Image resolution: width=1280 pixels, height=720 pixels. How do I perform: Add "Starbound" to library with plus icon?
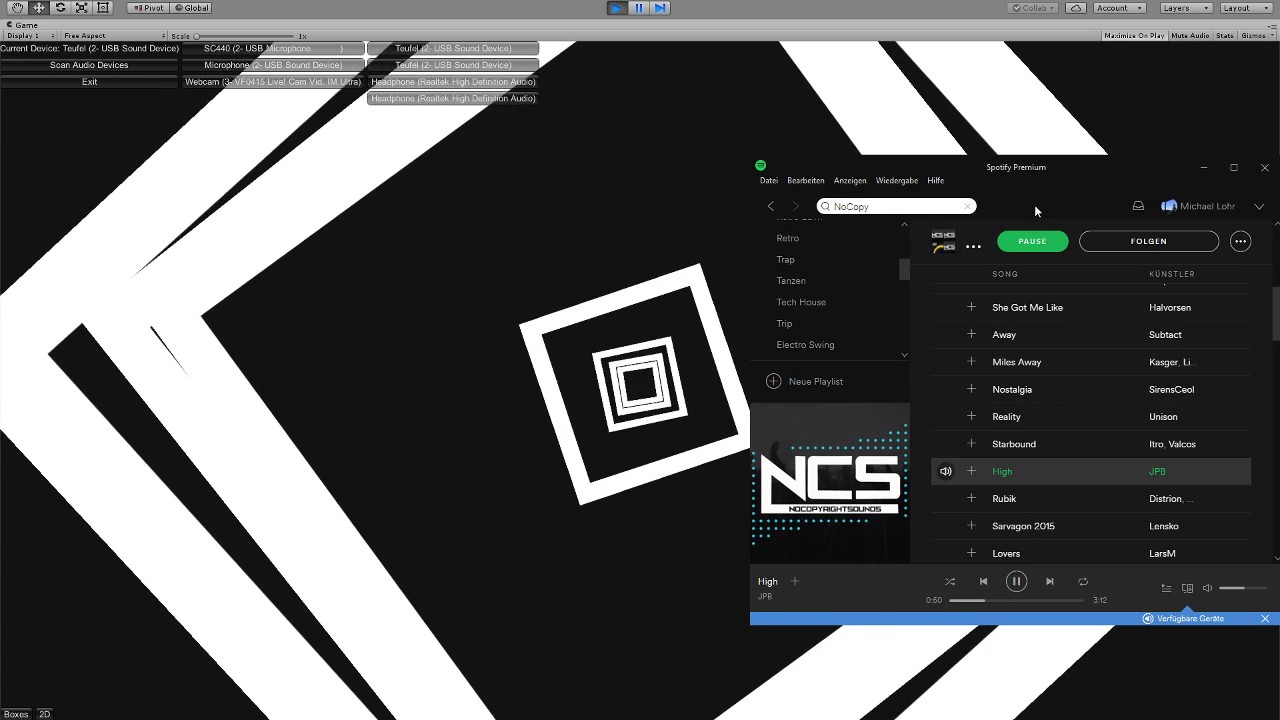pyautogui.click(x=971, y=444)
